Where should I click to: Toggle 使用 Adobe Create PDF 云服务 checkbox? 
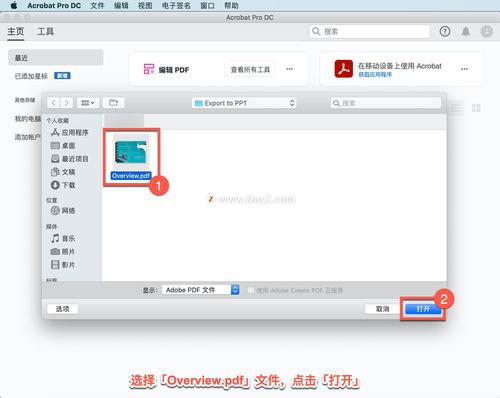[x=250, y=290]
